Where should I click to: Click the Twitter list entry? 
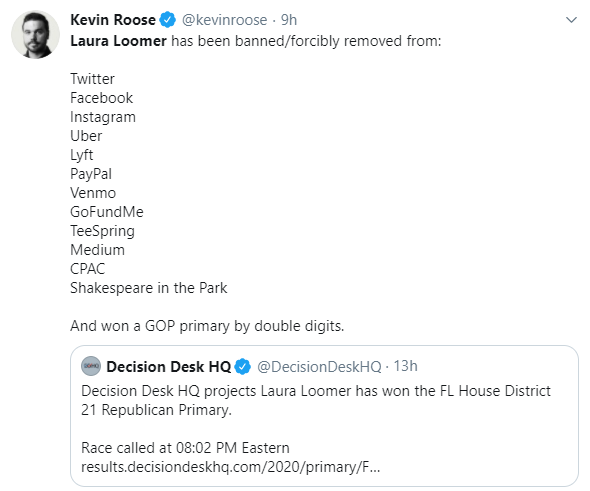pyautogui.click(x=93, y=79)
